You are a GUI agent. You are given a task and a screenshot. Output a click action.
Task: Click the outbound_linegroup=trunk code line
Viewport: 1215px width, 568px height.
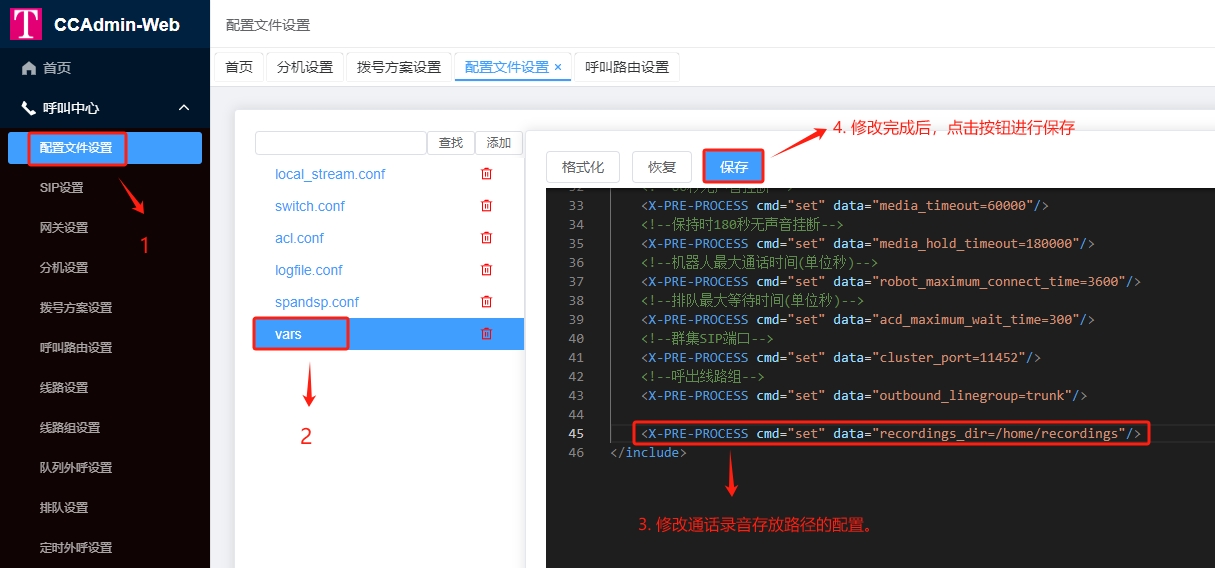(x=864, y=395)
